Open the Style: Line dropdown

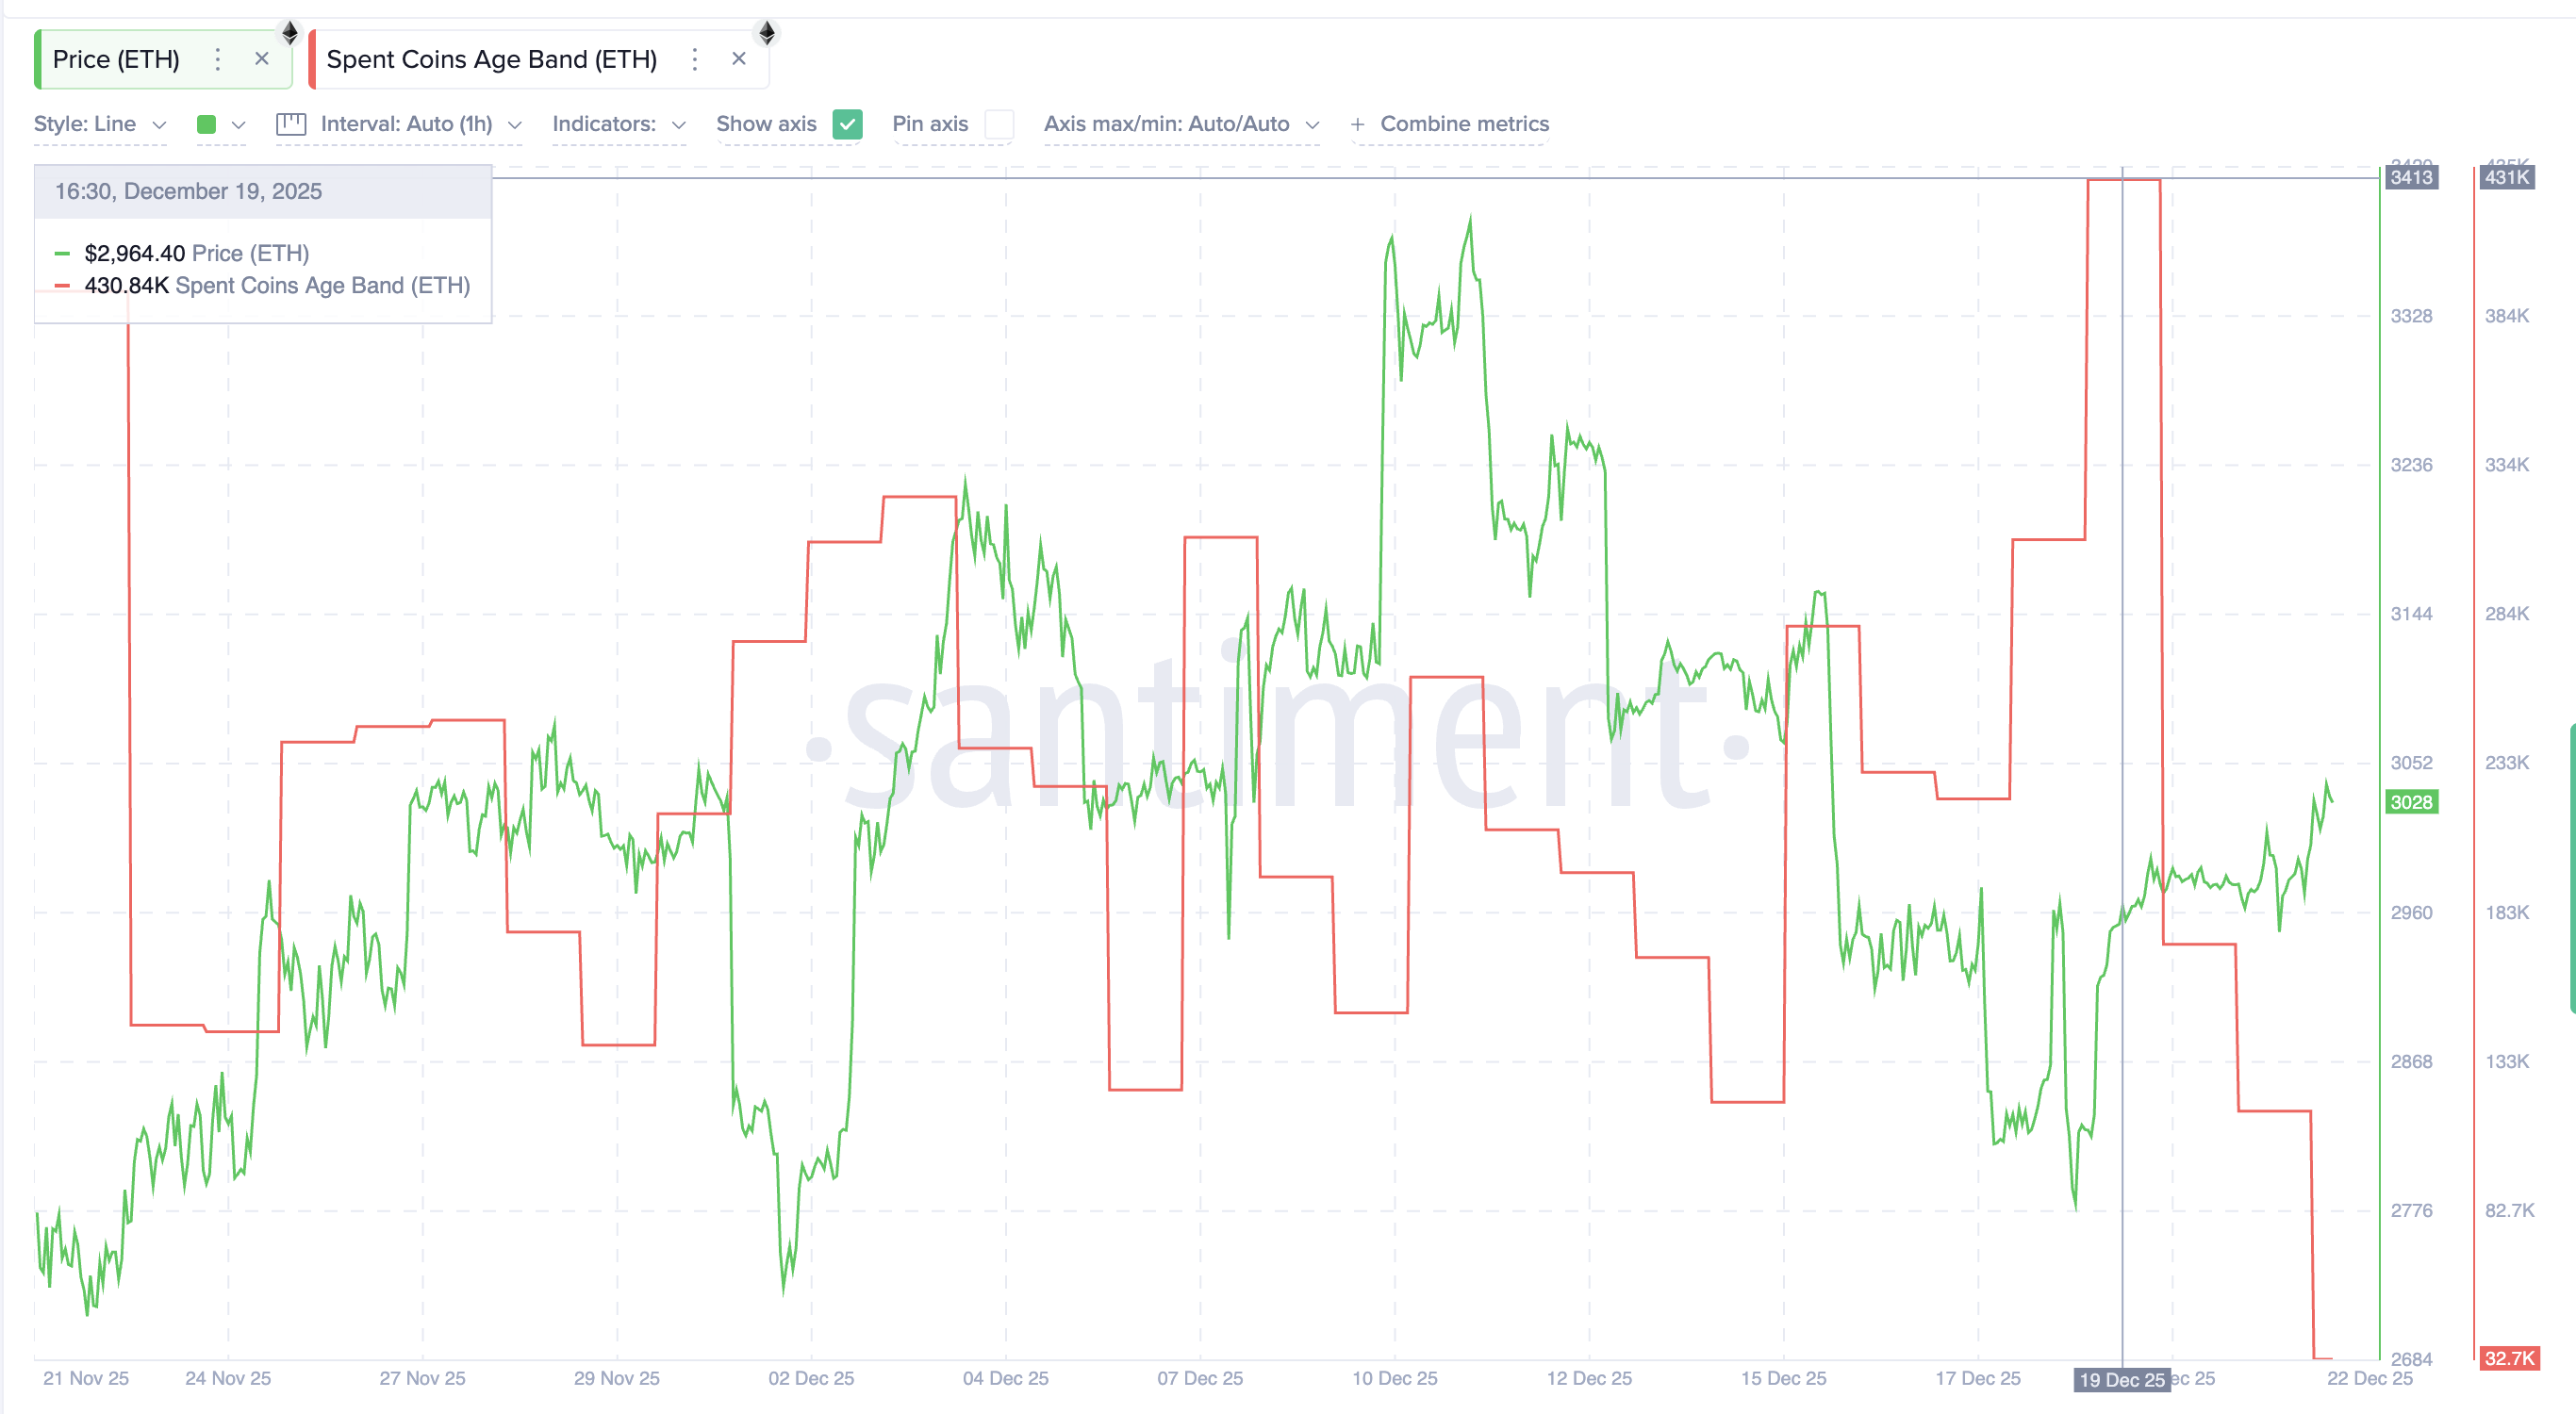pyautogui.click(x=100, y=124)
